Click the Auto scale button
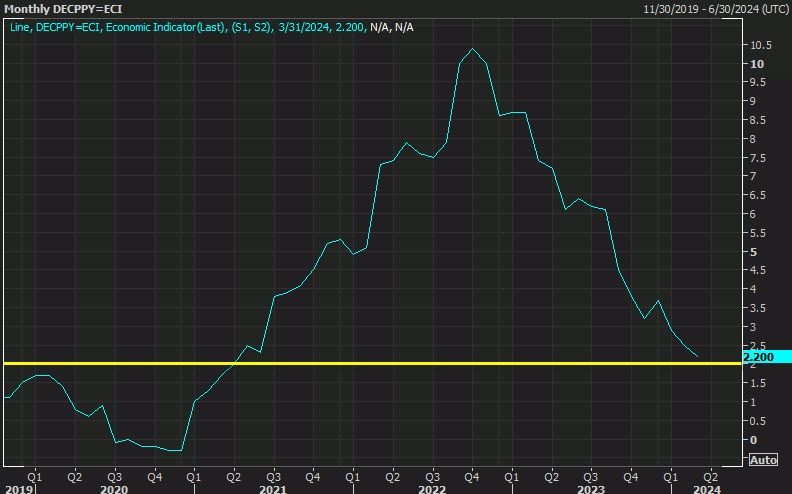This screenshot has width=792, height=494. point(762,460)
